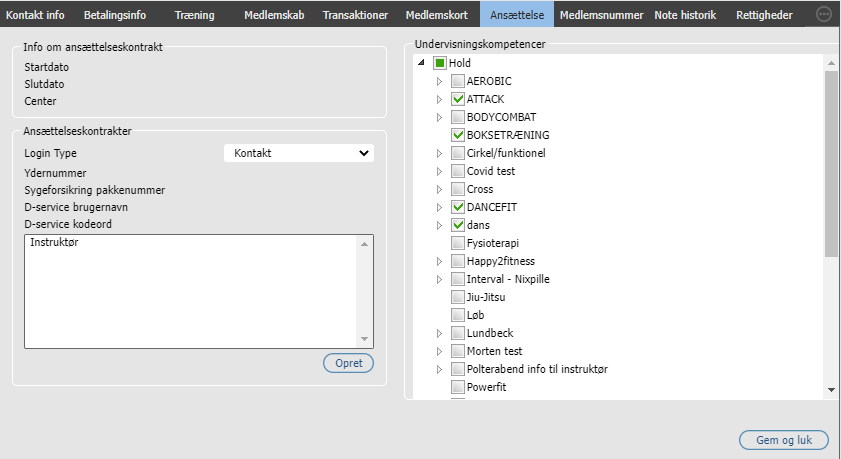The image size is (841, 459).
Task: Expand the Polterabend info til instruktør node
Action: 439,369
